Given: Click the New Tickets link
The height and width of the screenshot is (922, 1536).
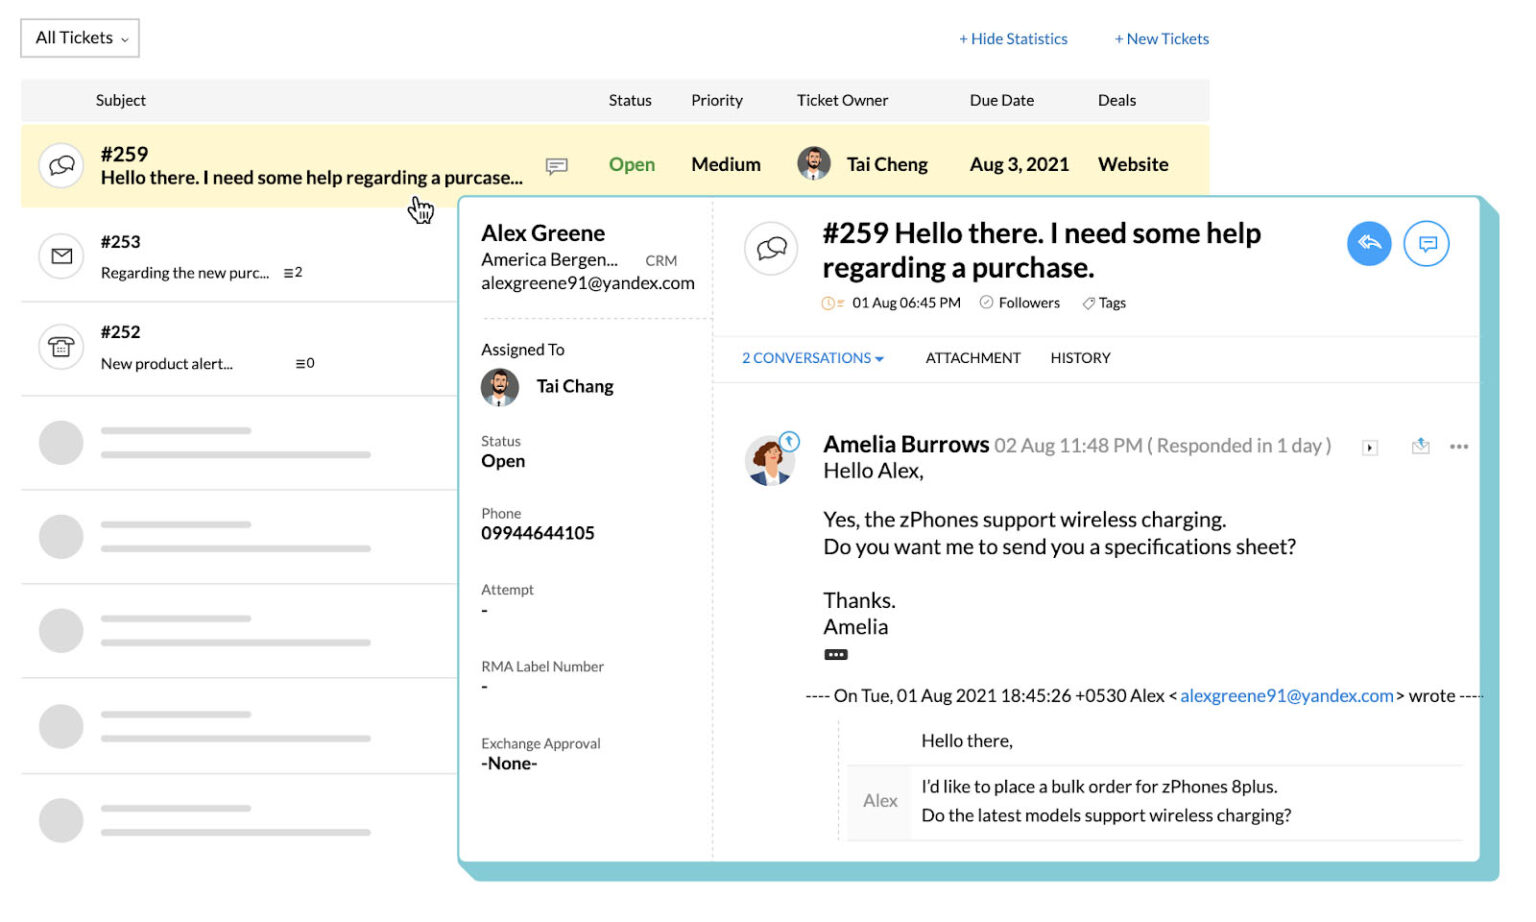Looking at the screenshot, I should (x=1161, y=38).
